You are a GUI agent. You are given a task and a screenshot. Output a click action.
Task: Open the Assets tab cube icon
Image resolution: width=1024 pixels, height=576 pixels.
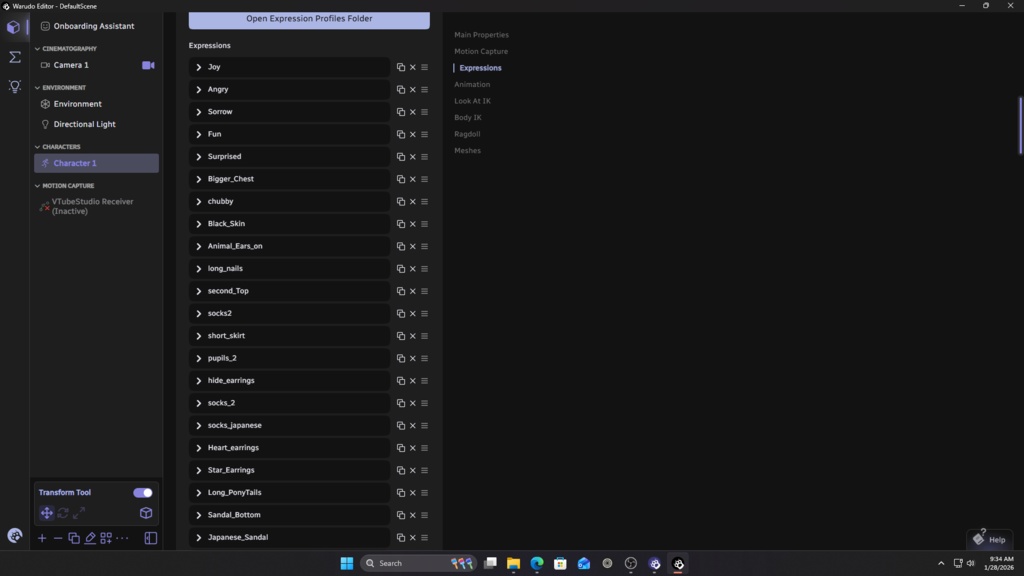tap(14, 27)
